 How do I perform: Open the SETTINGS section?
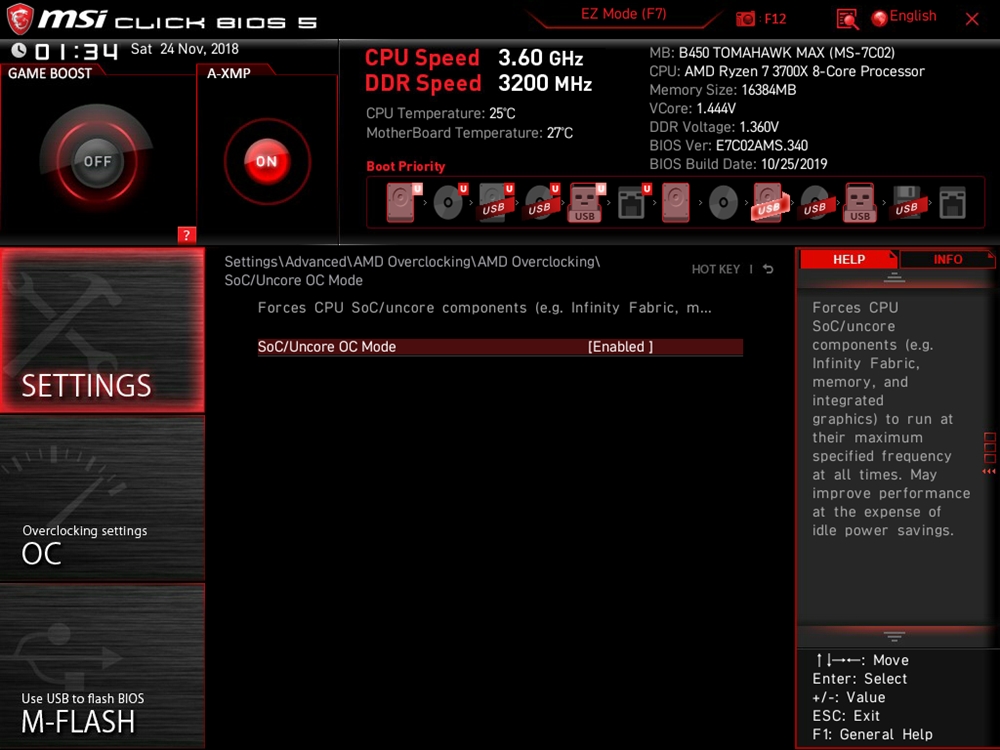pyautogui.click(x=102, y=330)
